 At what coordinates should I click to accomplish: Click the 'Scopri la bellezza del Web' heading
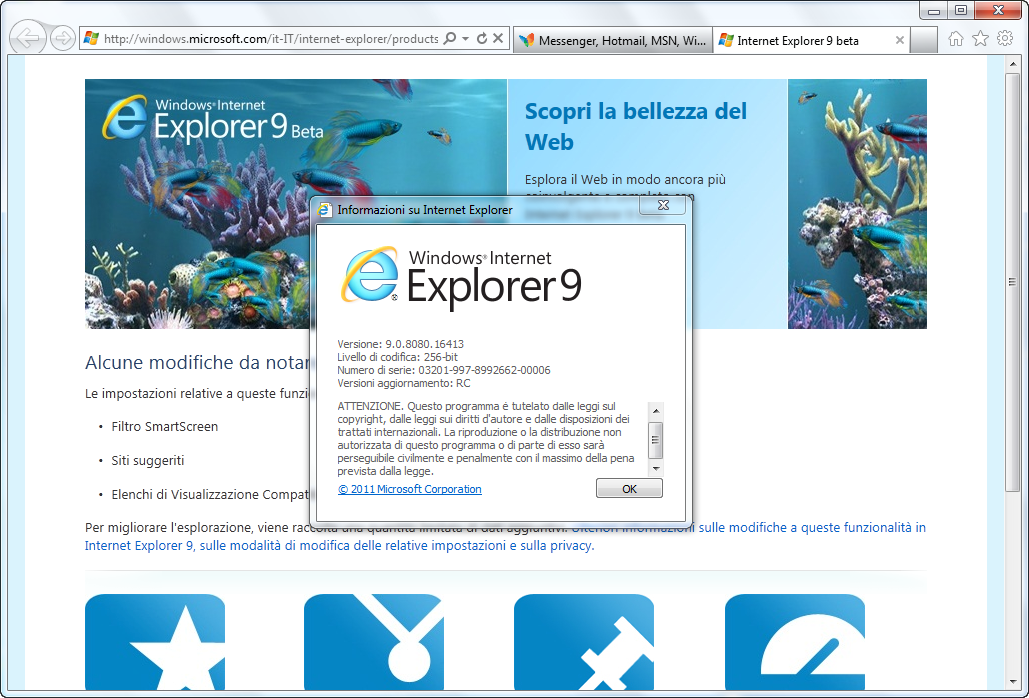[x=636, y=126]
